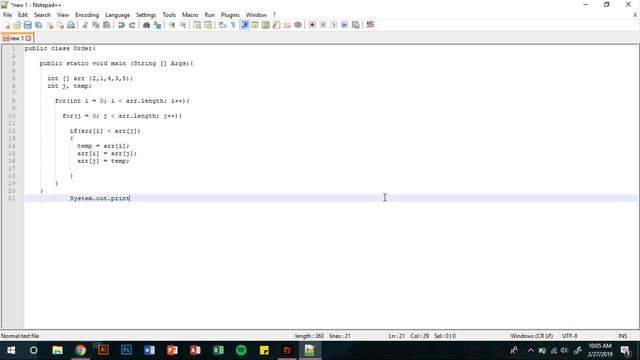The image size is (640, 360).
Task: Open the Plugins menu
Action: pyautogui.click(x=230, y=15)
